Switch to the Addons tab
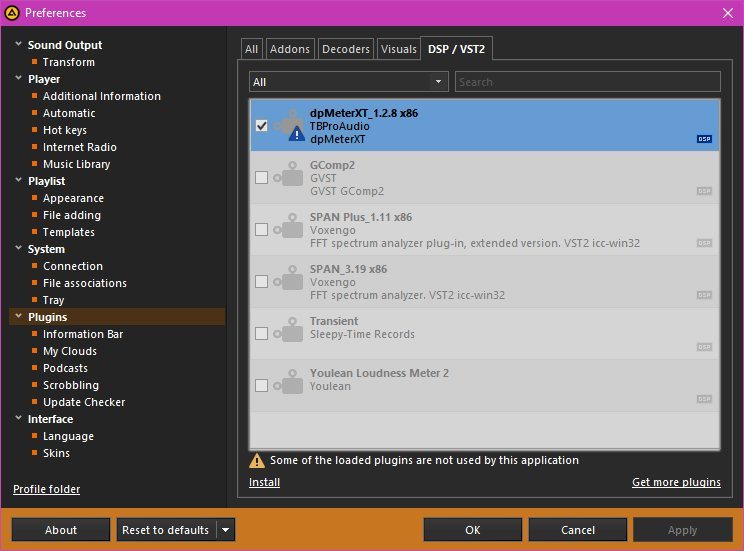Image resolution: width=744 pixels, height=551 pixels. click(290, 49)
